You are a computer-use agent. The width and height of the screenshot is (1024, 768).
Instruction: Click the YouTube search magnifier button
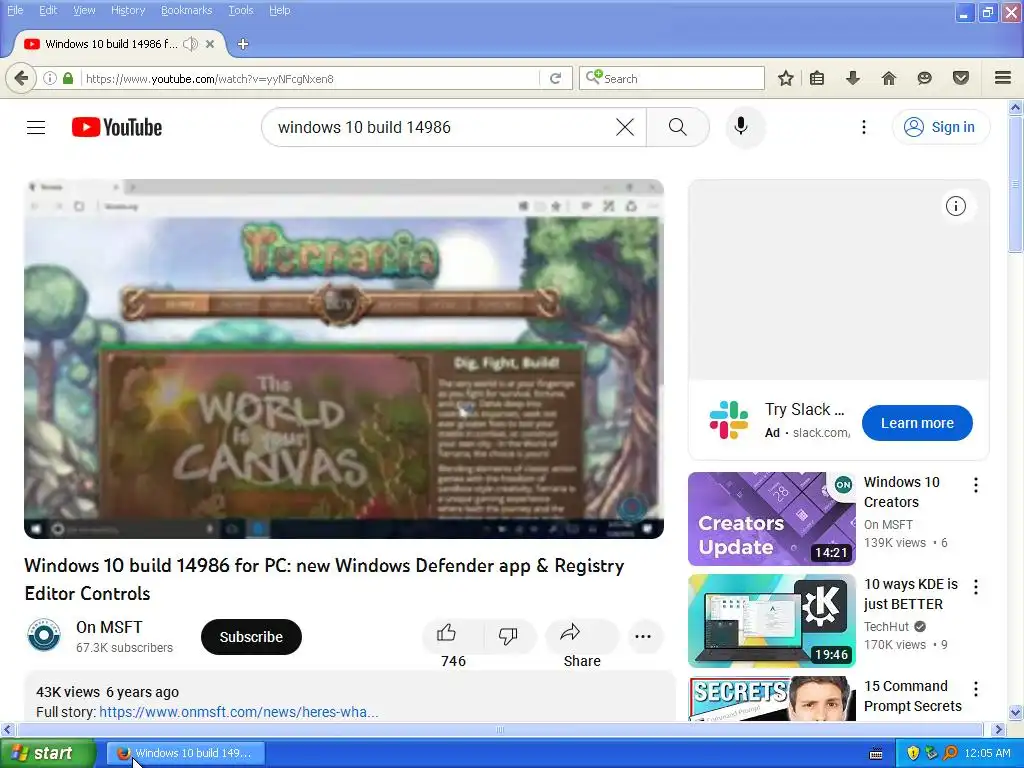(678, 127)
